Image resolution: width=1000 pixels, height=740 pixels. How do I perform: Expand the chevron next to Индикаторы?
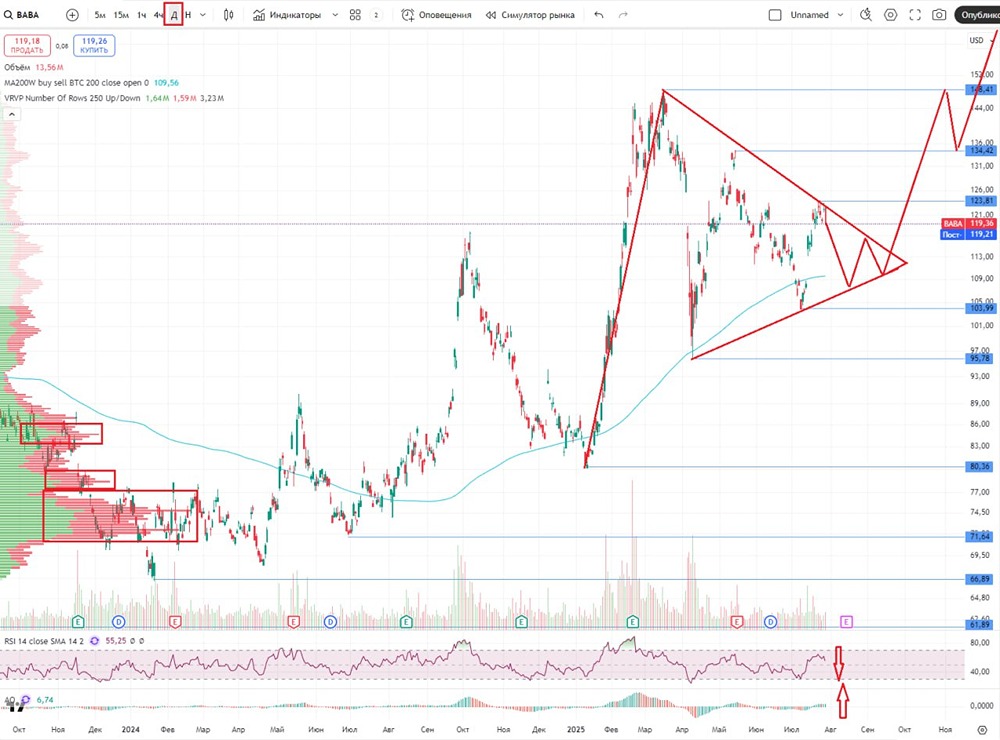pos(335,15)
